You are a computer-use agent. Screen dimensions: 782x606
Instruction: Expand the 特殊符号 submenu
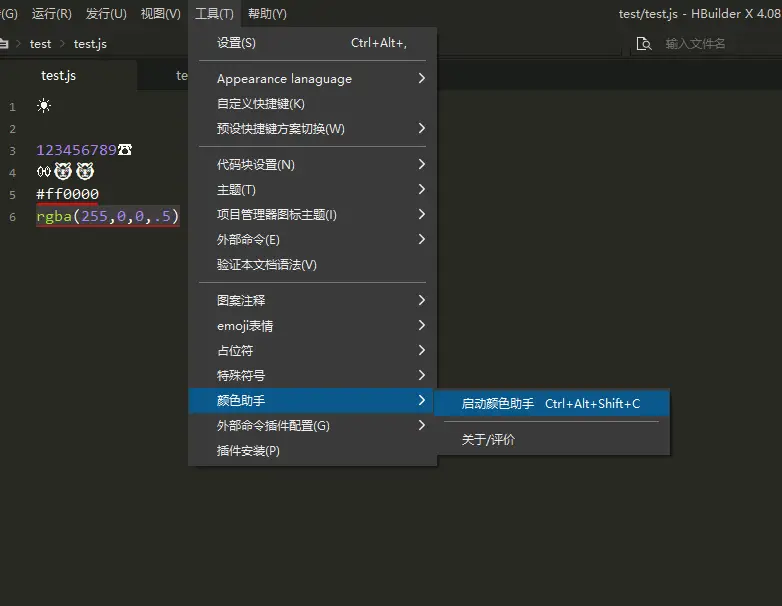tap(313, 376)
